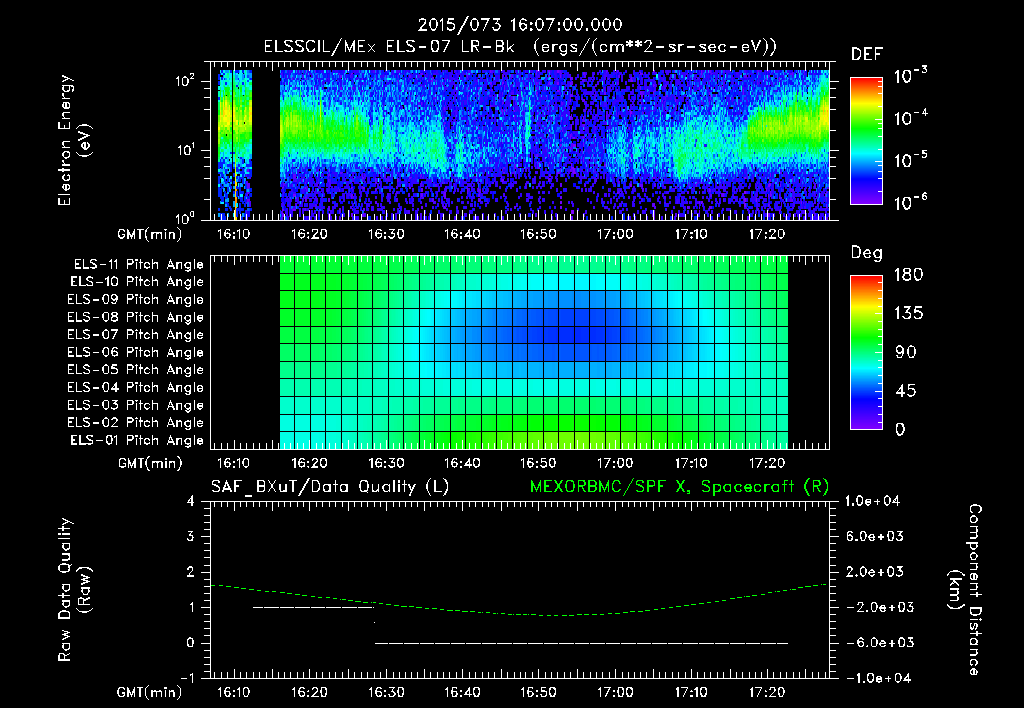Click the 17:00 tick label under the bottom panel
1024x708 pixels.
tap(615, 692)
